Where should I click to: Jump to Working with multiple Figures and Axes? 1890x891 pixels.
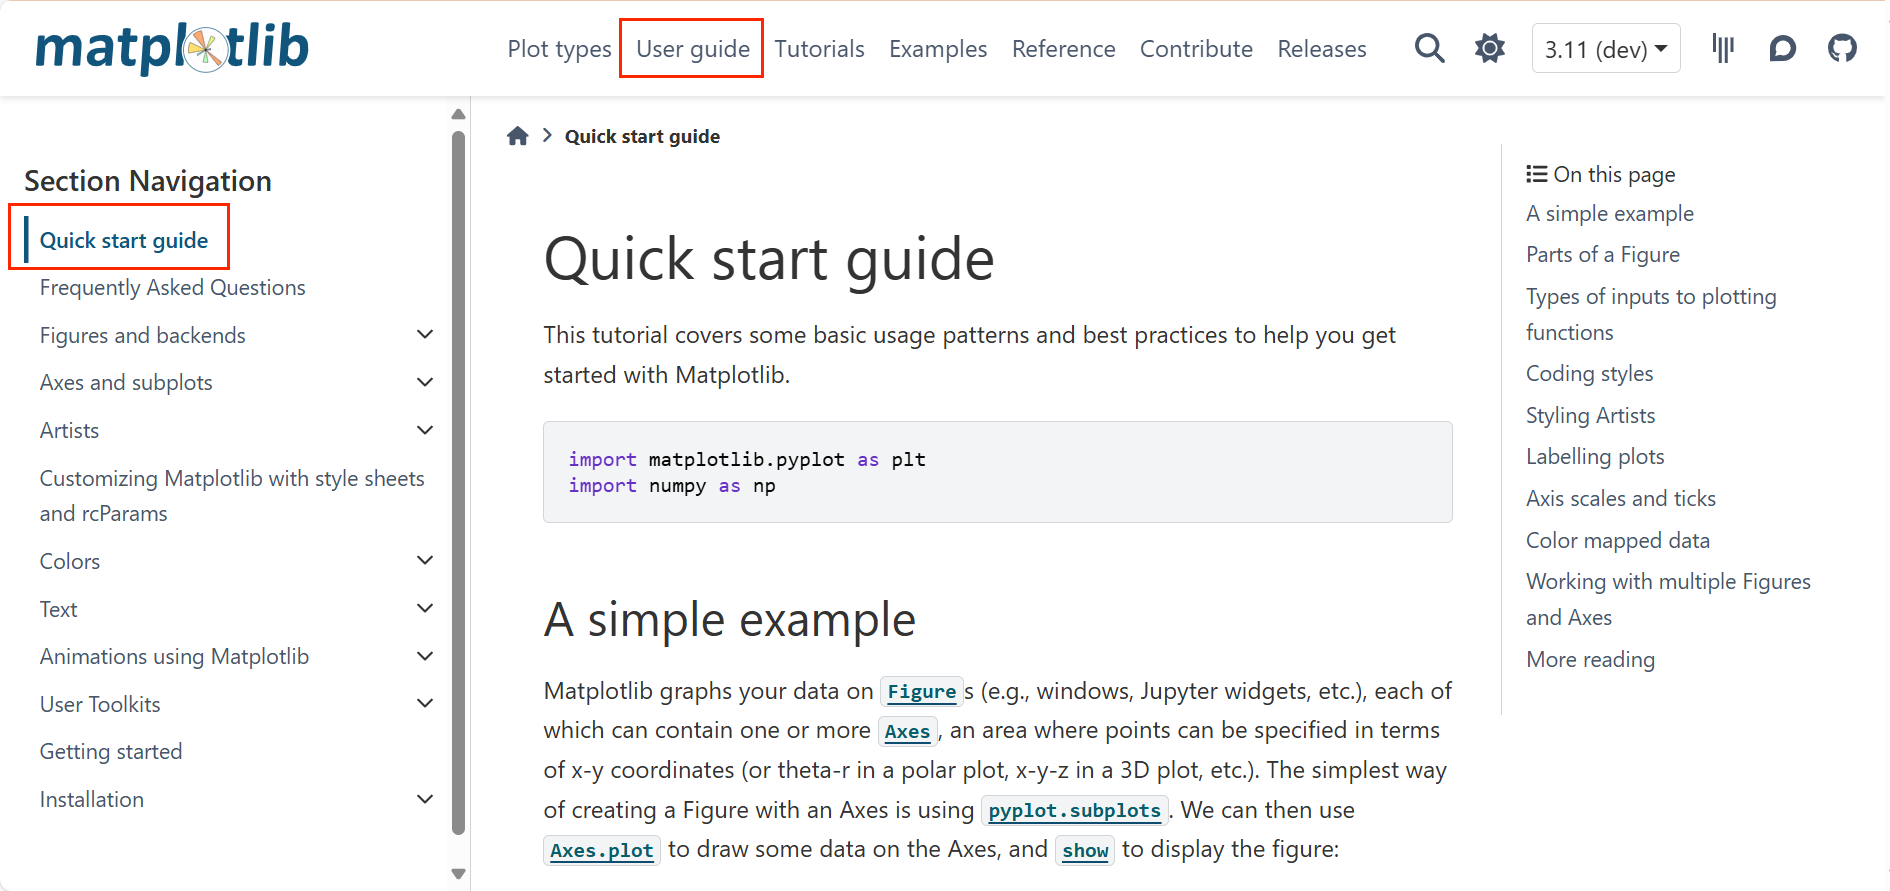pos(1668,599)
